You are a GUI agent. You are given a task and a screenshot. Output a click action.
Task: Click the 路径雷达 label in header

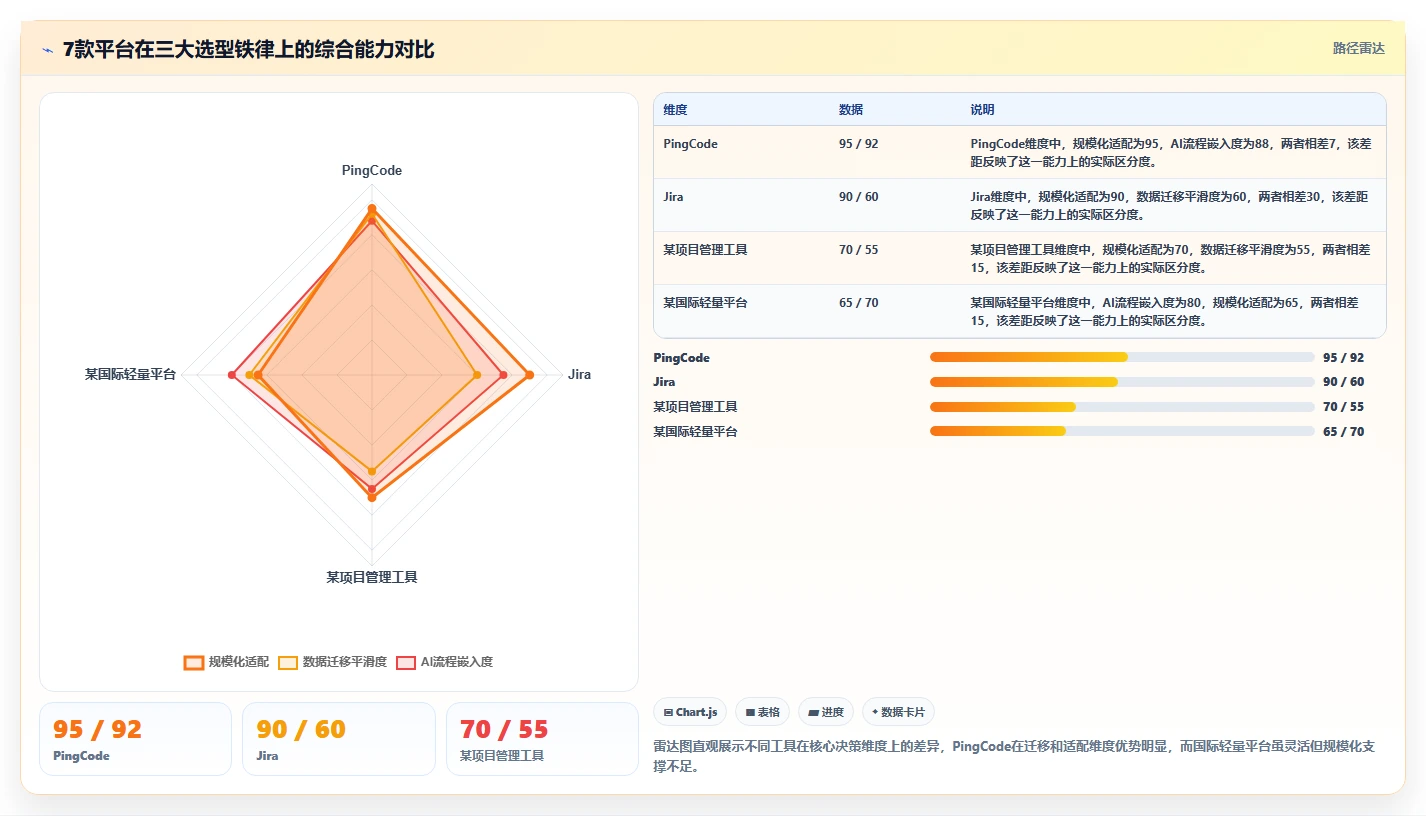click(x=1359, y=48)
